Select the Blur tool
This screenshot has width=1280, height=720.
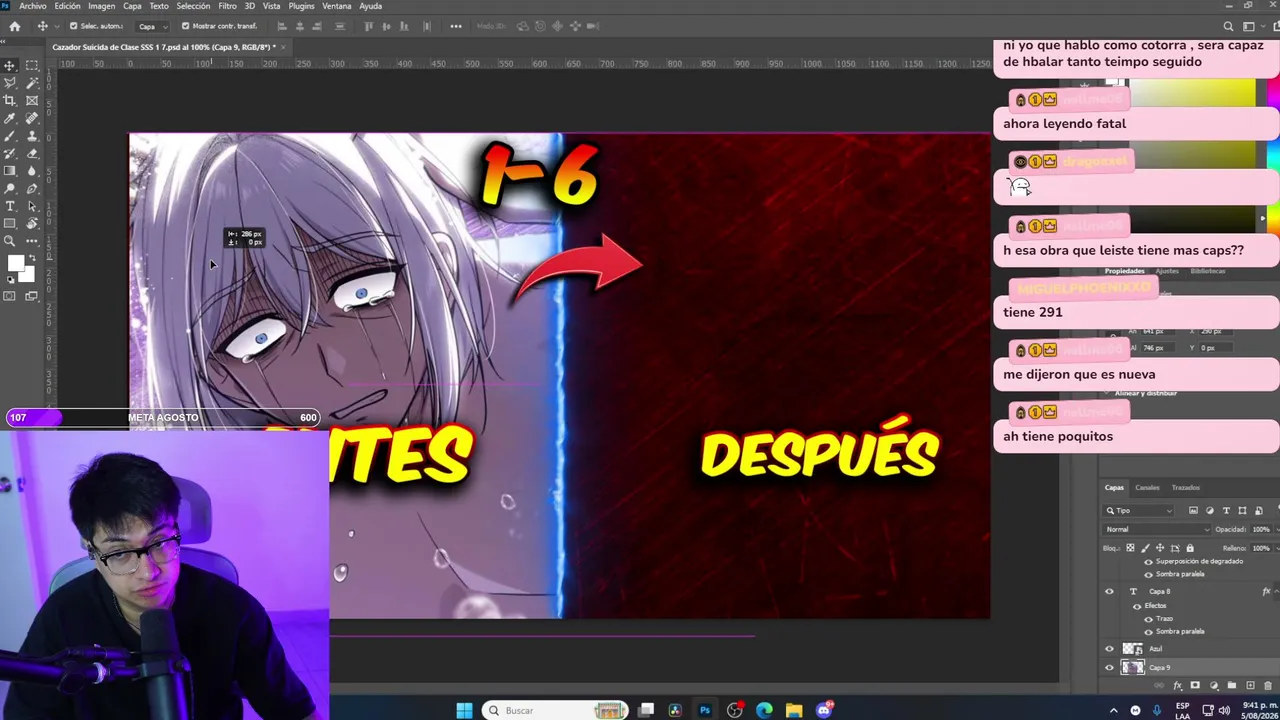(32, 171)
